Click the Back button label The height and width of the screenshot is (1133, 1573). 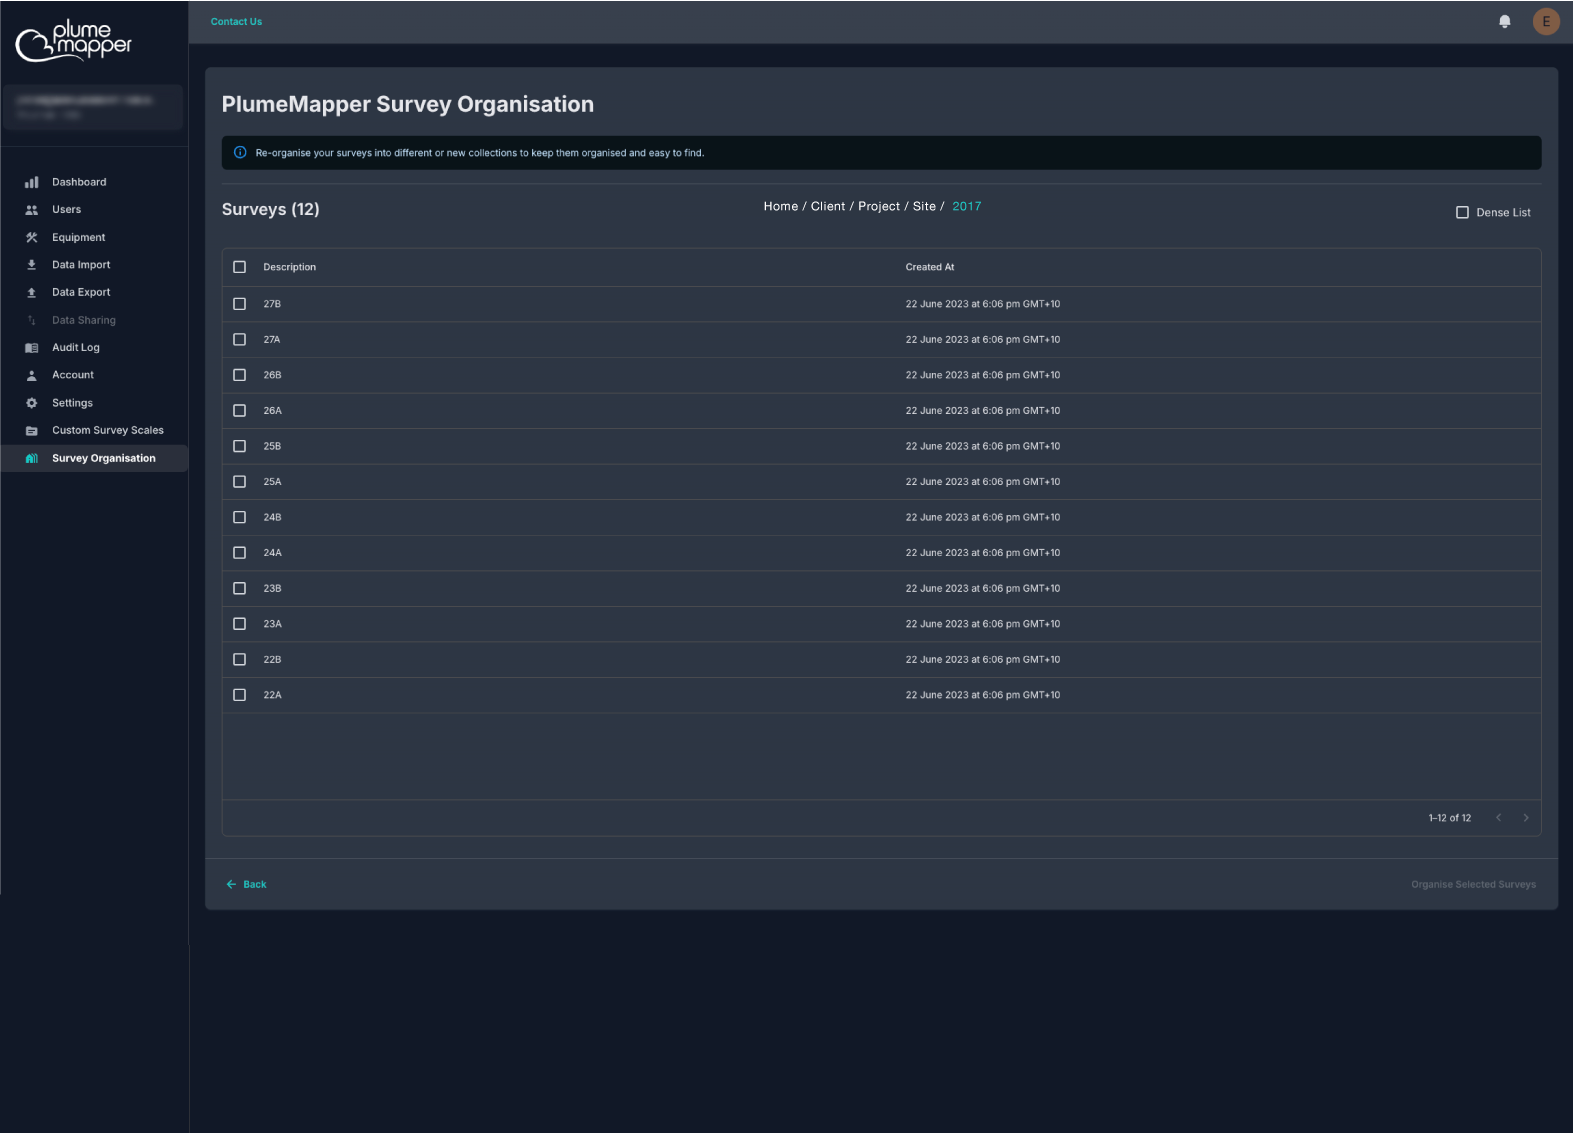coord(255,885)
